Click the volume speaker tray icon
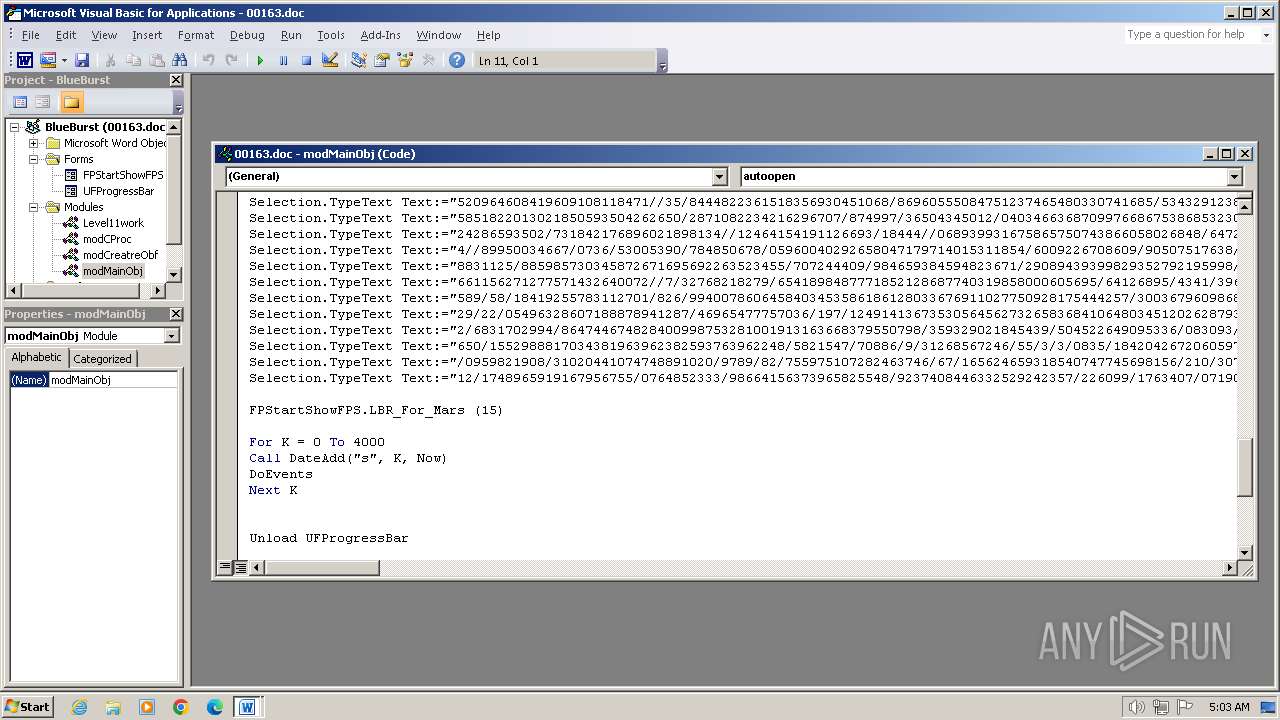1280x720 pixels. (x=1136, y=707)
